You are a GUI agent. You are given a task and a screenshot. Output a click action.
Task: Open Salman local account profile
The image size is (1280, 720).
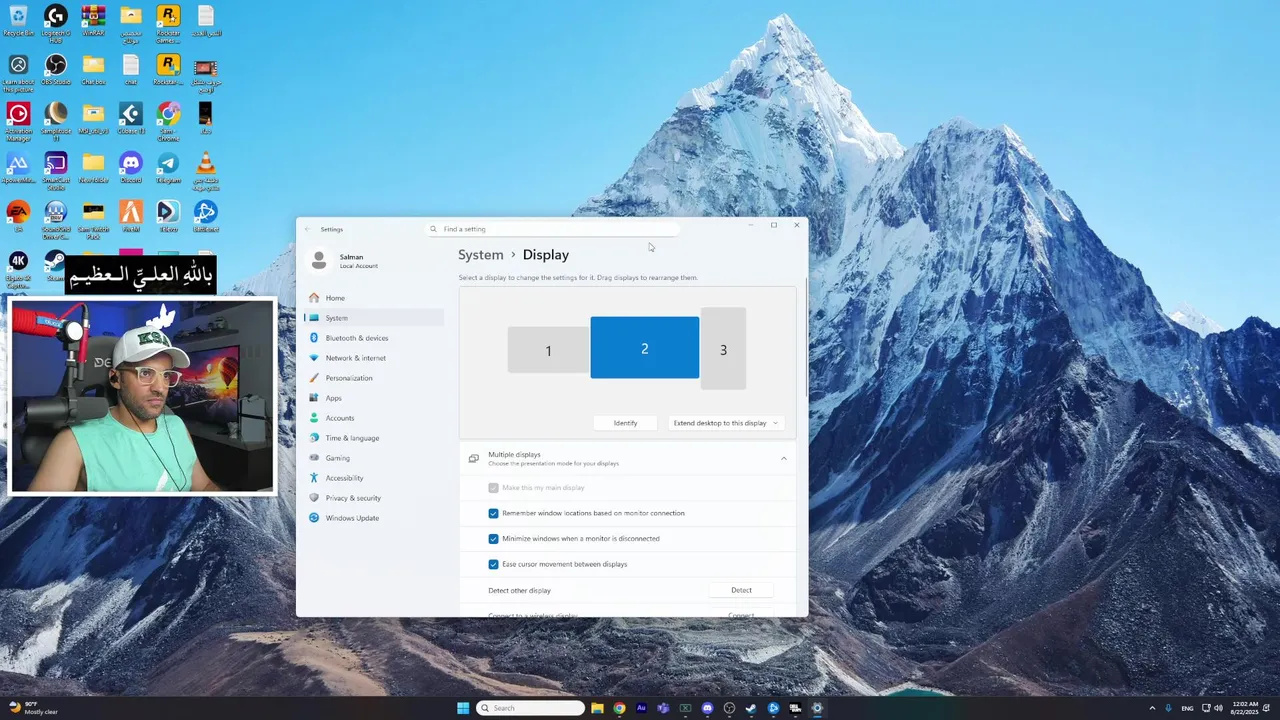pos(345,261)
